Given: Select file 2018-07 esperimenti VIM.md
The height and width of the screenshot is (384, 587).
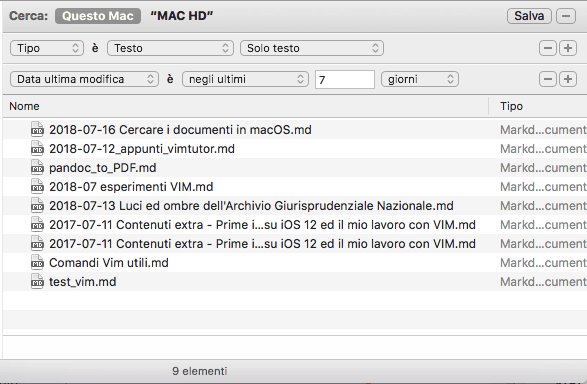Looking at the screenshot, I should click(x=131, y=187).
